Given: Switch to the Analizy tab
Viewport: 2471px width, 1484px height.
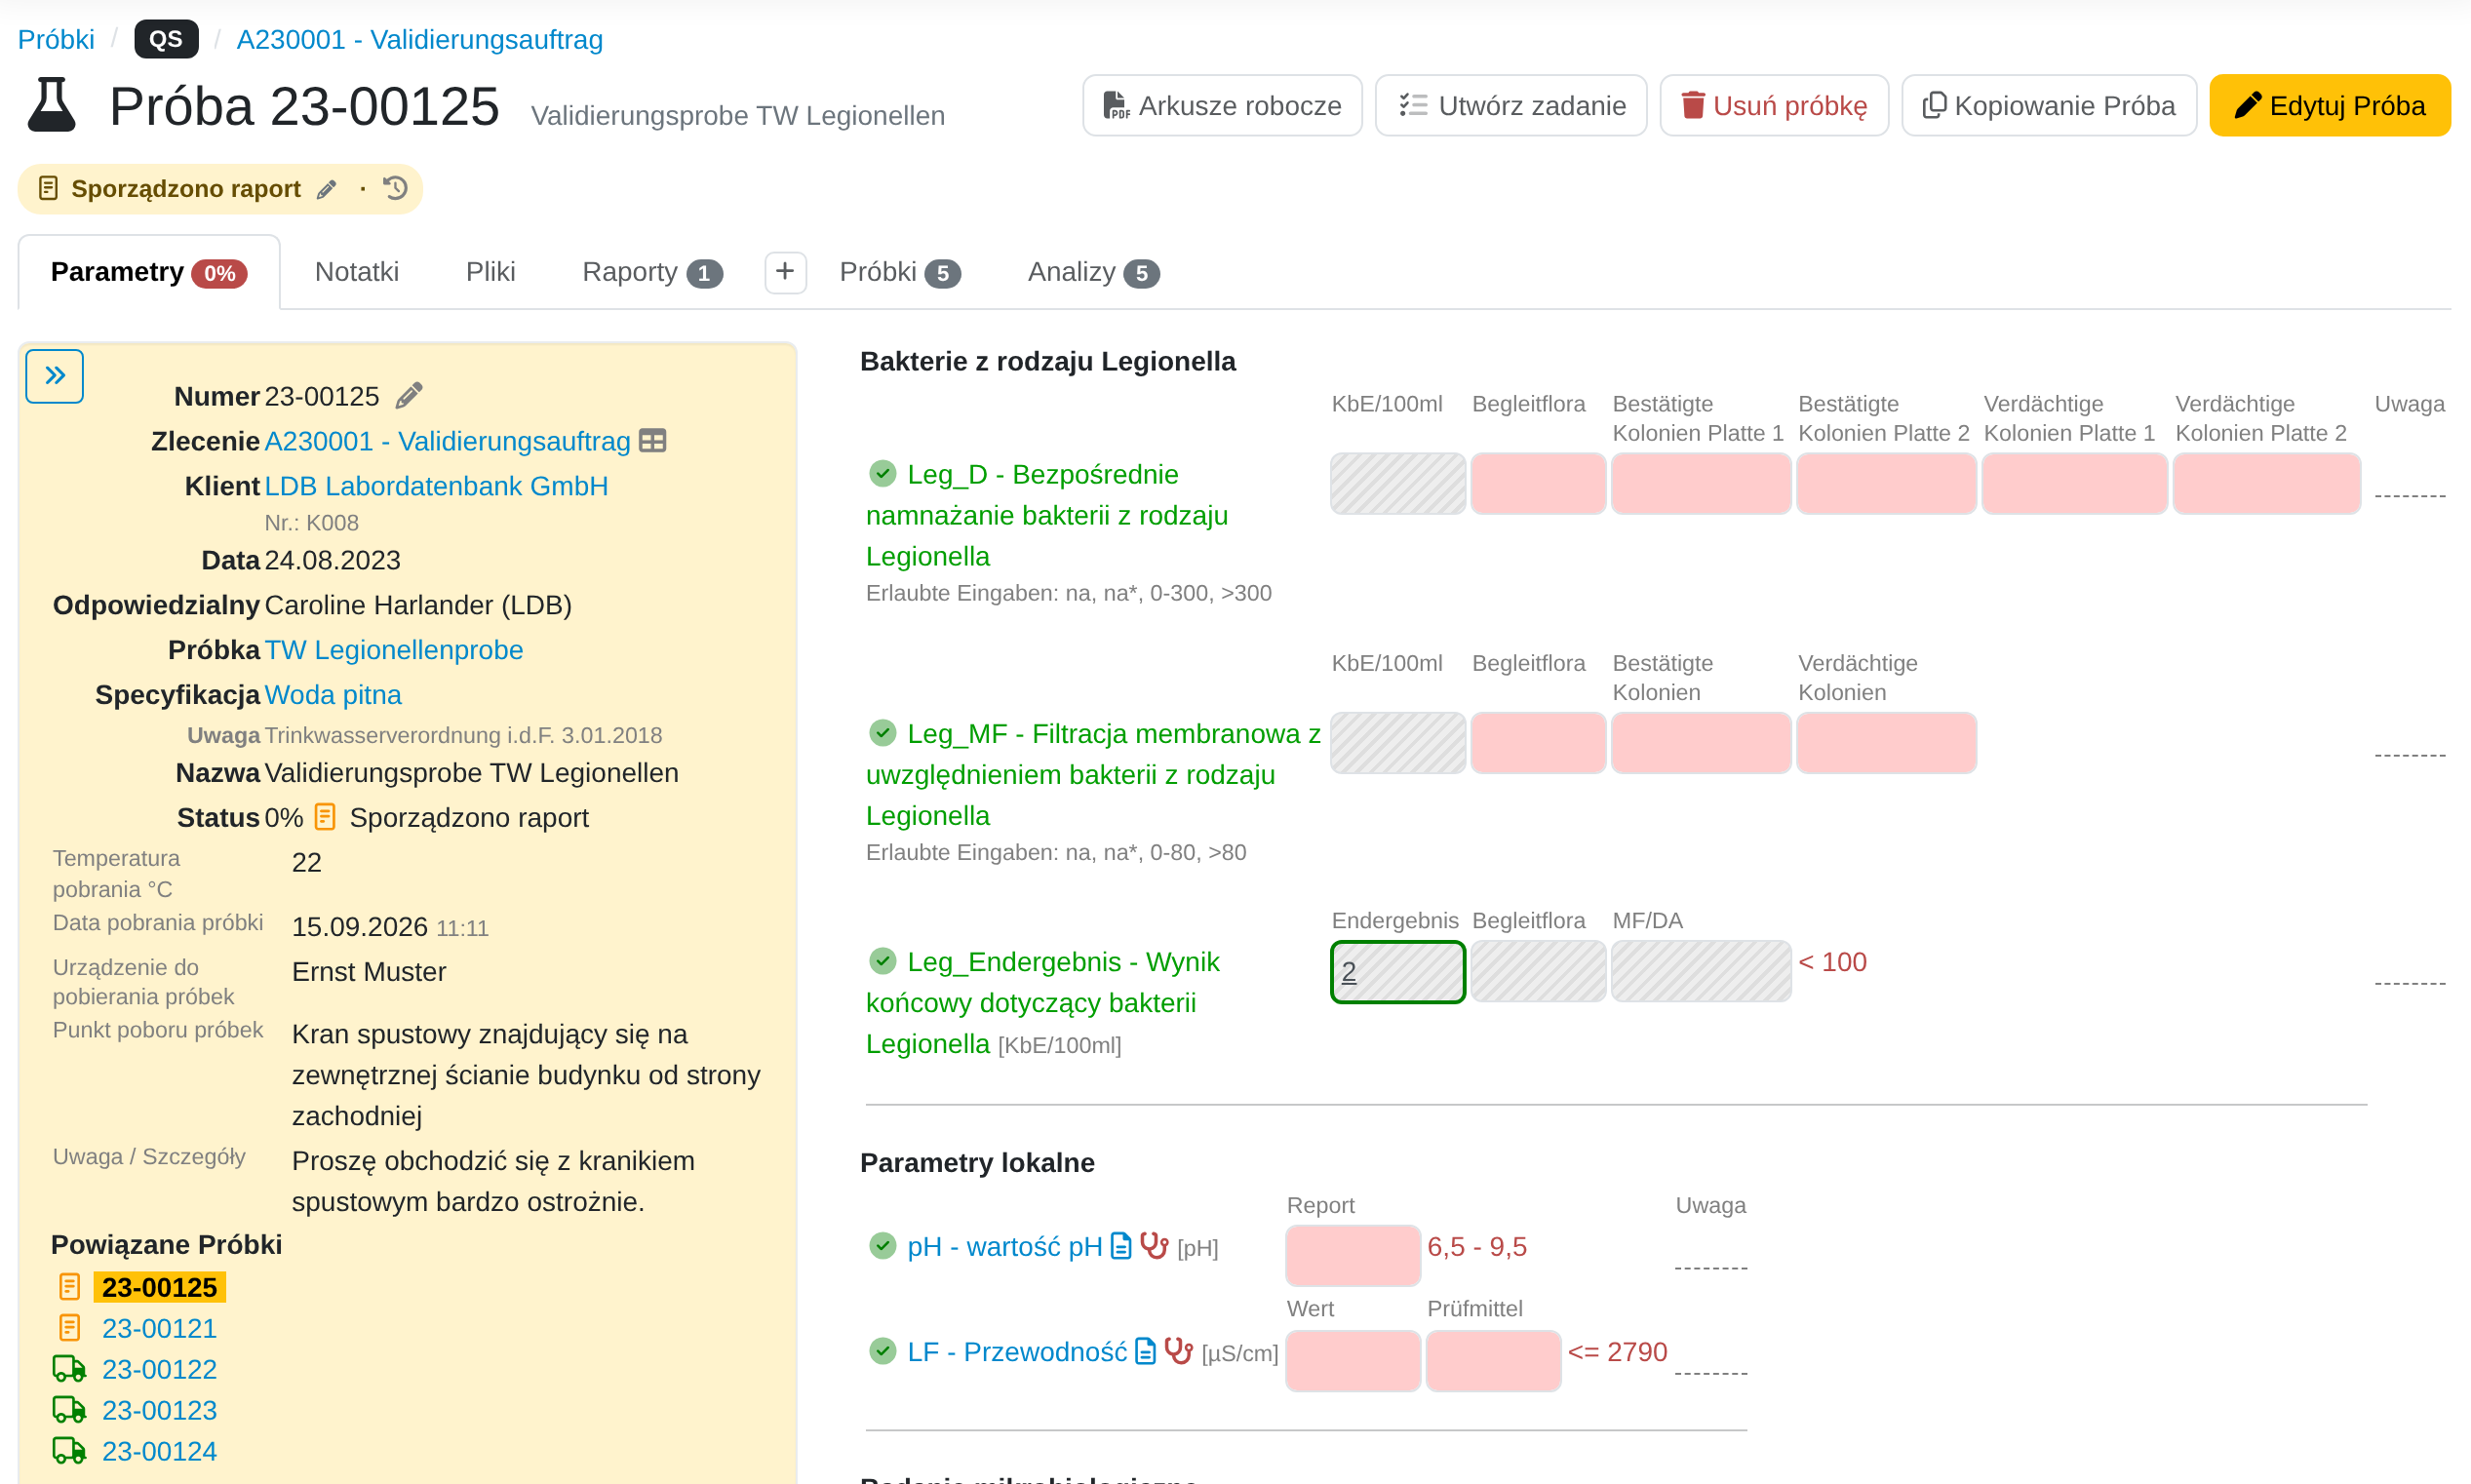Looking at the screenshot, I should pos(1093,272).
